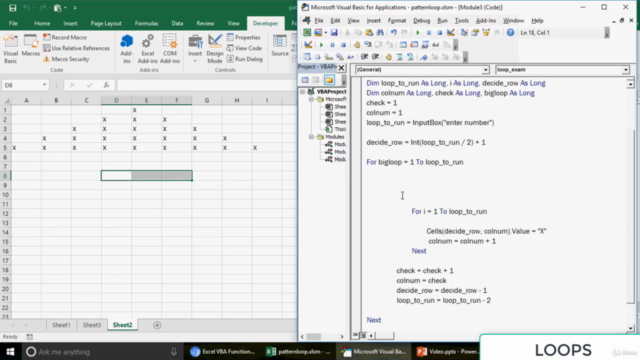The width and height of the screenshot is (640, 360).
Task: Open the Debug menu in VBA editor
Action: tap(421, 20)
